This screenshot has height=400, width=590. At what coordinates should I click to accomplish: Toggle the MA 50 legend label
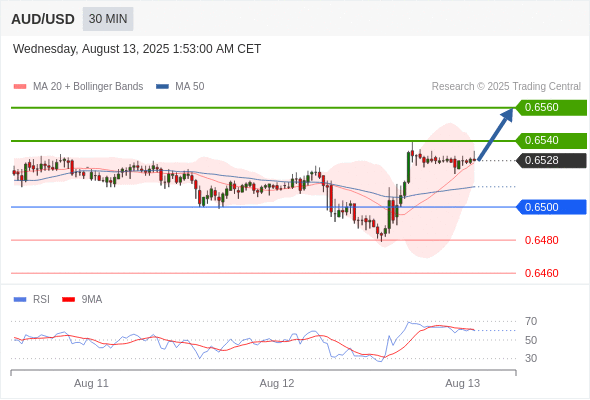click(190, 87)
